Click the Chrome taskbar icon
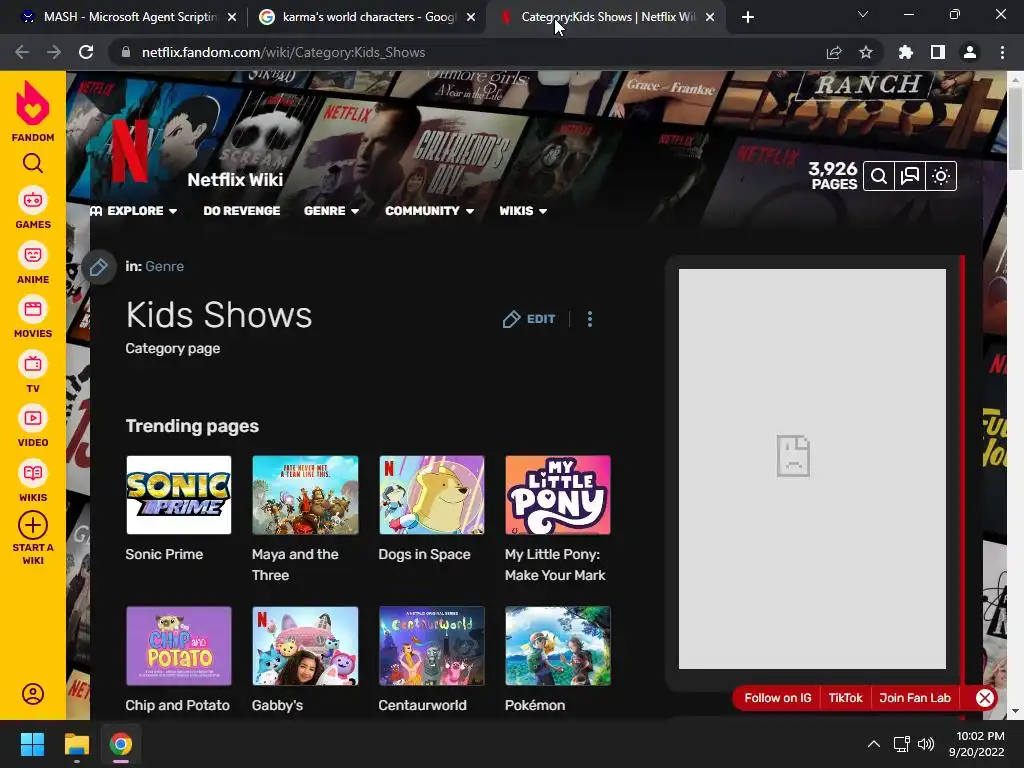 [x=120, y=744]
